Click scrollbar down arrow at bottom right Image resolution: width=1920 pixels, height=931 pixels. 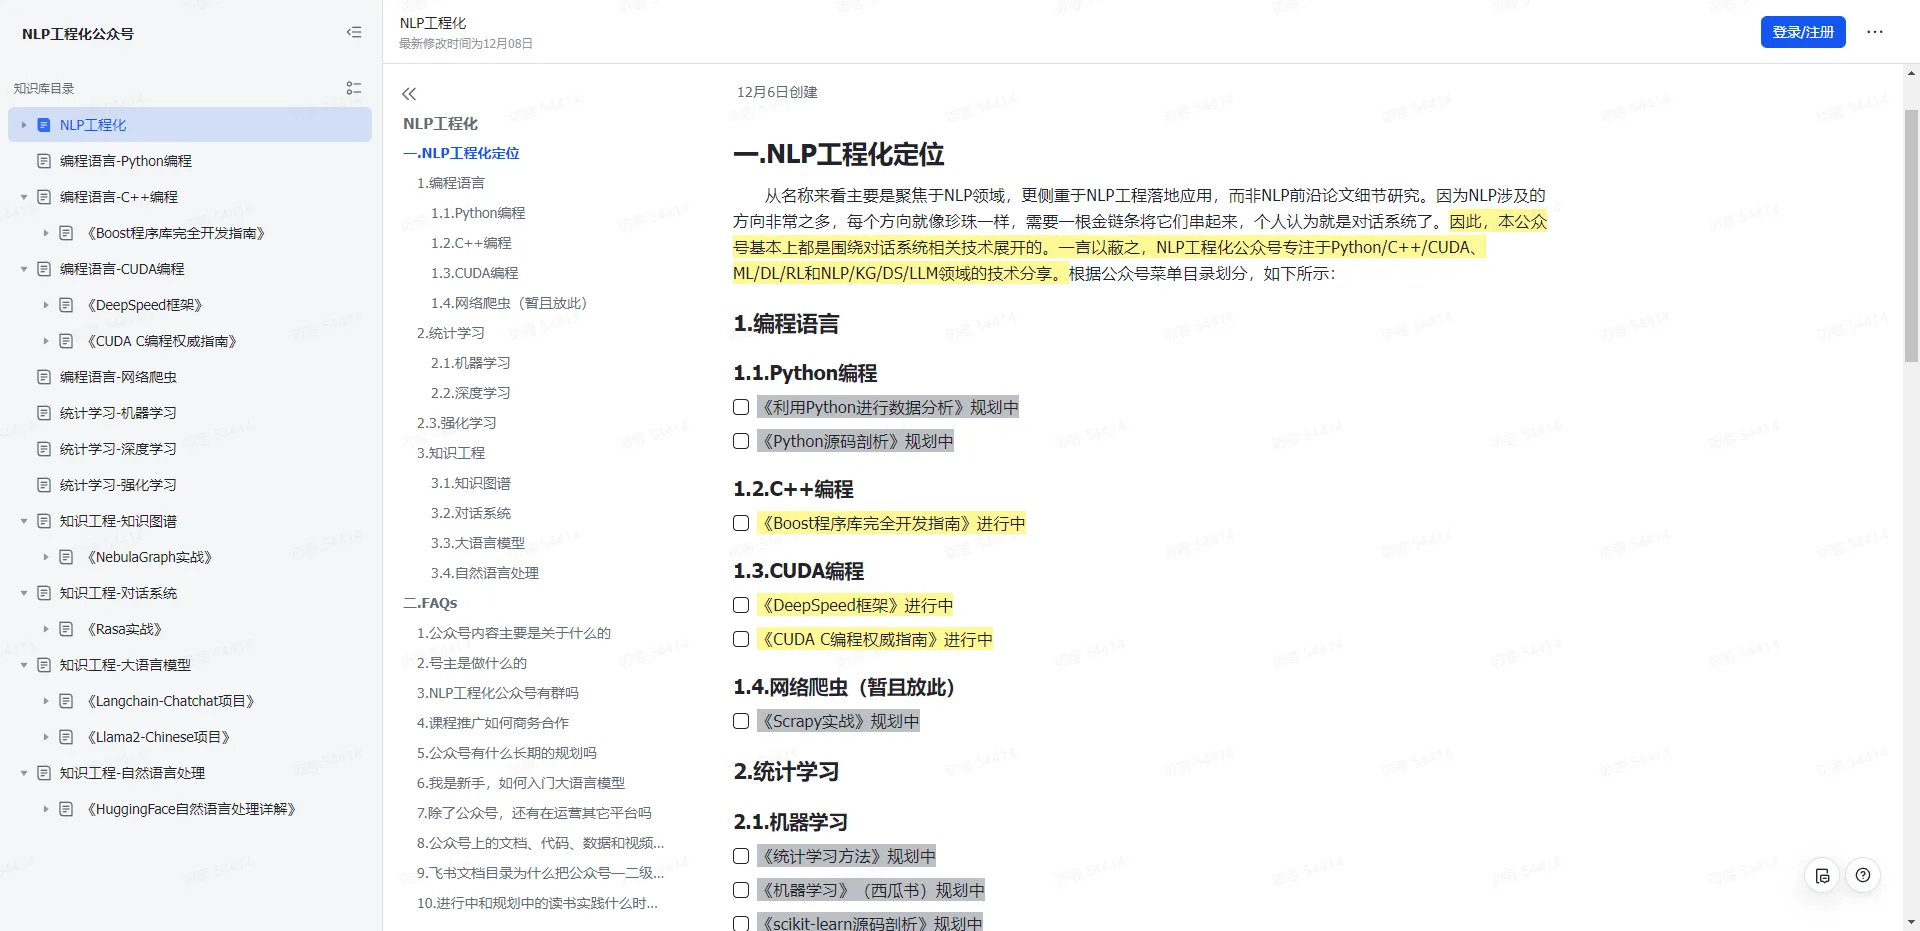(1911, 922)
